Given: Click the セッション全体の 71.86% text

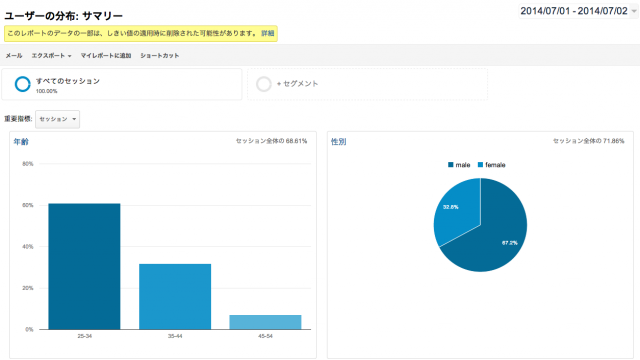Looking at the screenshot, I should click(x=589, y=141).
